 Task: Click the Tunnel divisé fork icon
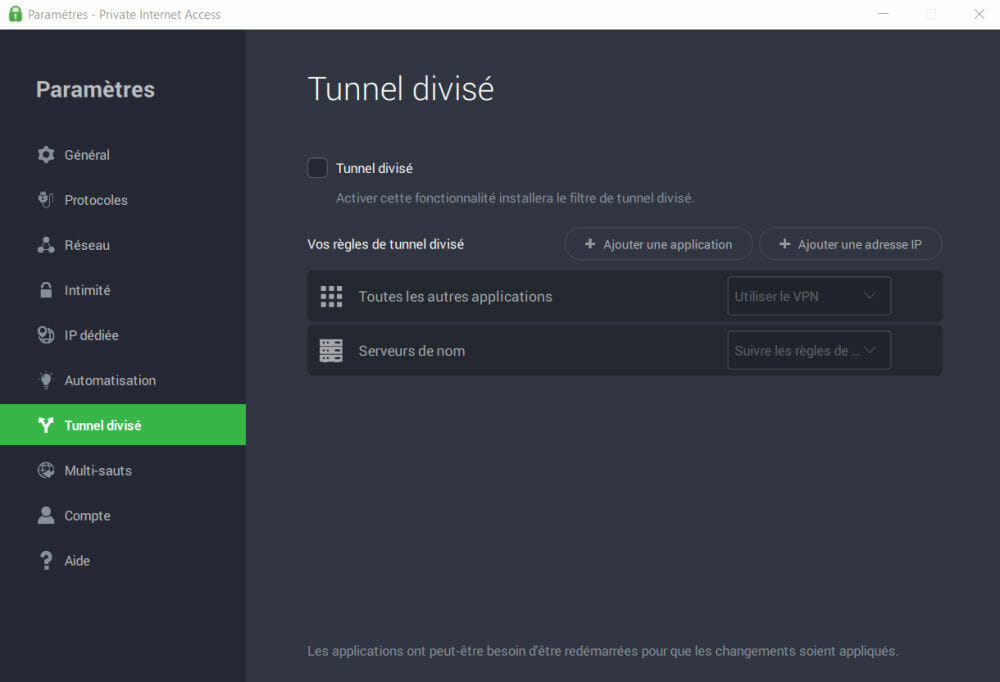(x=46, y=425)
